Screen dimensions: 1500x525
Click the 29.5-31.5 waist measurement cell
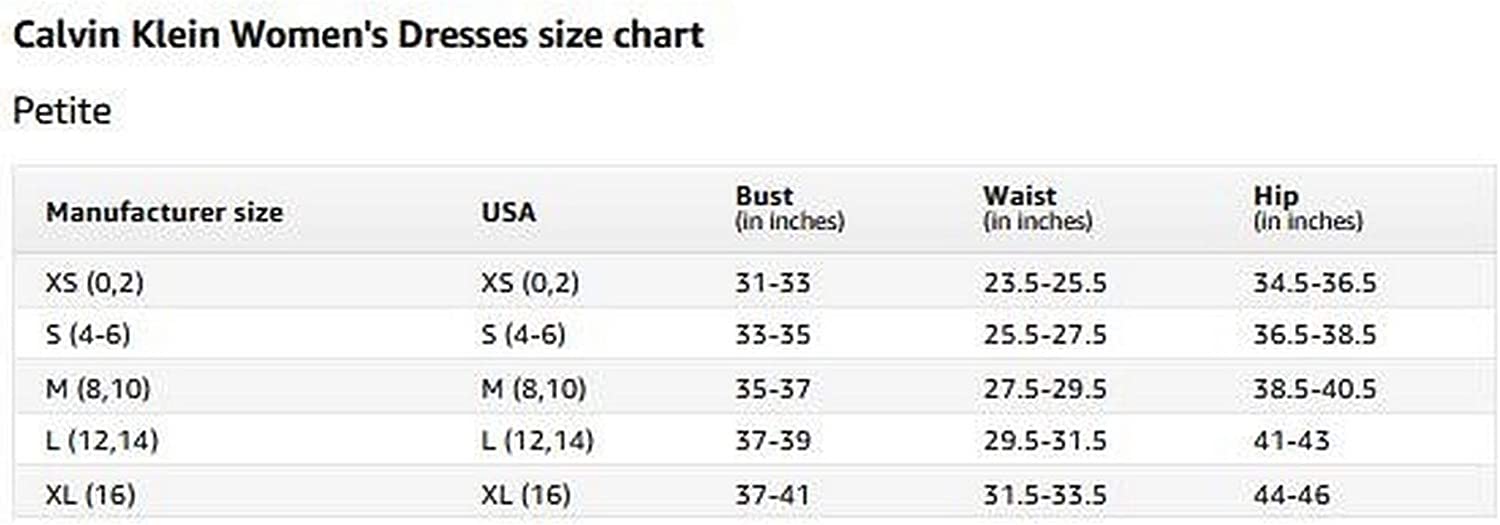tap(1044, 440)
